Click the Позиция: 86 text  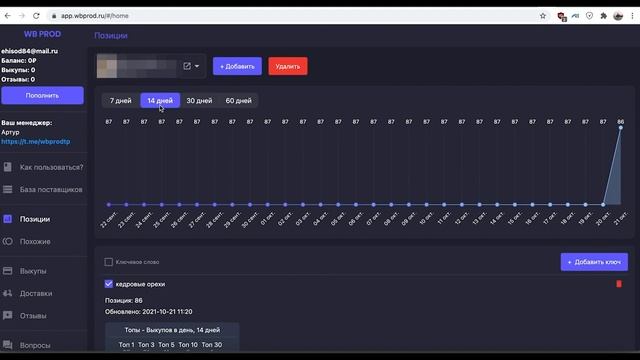[x=124, y=301]
